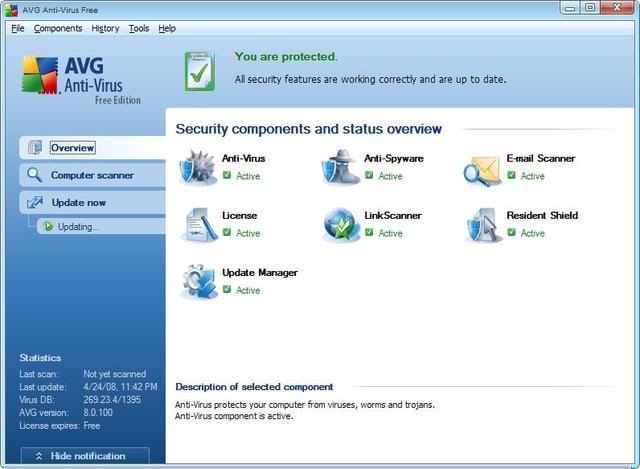This screenshot has height=469, width=640.
Task: Click the Anti-Spyware Active green check
Action: pyautogui.click(x=369, y=175)
